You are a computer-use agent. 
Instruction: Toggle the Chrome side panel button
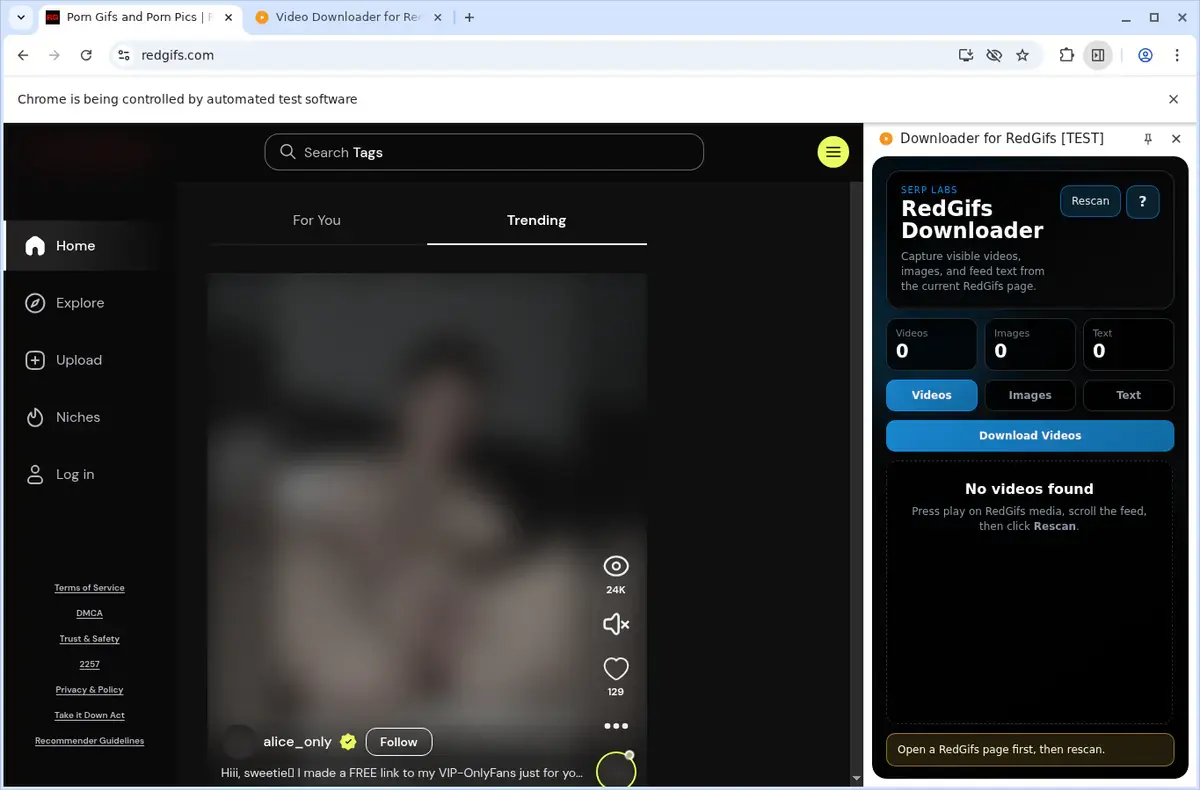tap(1098, 55)
